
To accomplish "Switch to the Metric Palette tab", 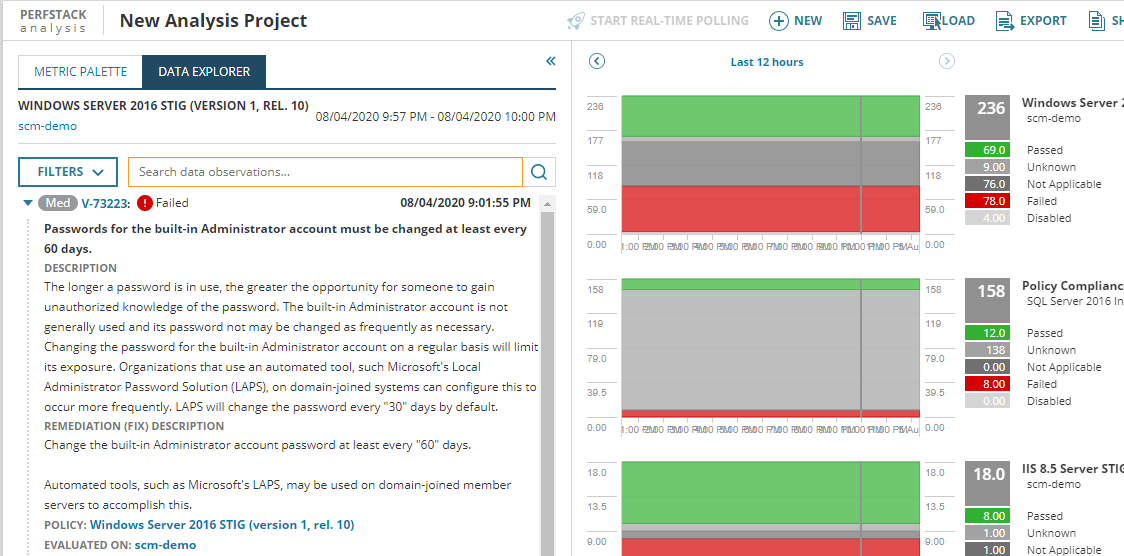I will (x=80, y=72).
